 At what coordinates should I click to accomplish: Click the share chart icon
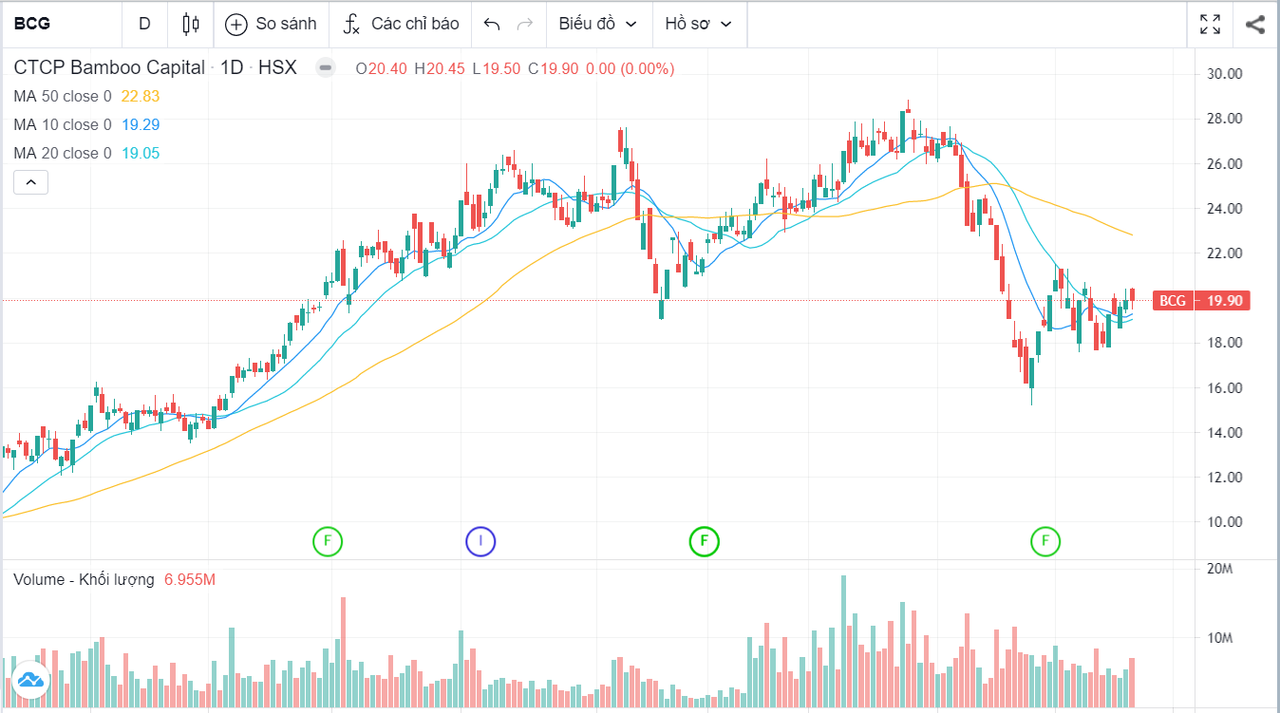click(1255, 24)
